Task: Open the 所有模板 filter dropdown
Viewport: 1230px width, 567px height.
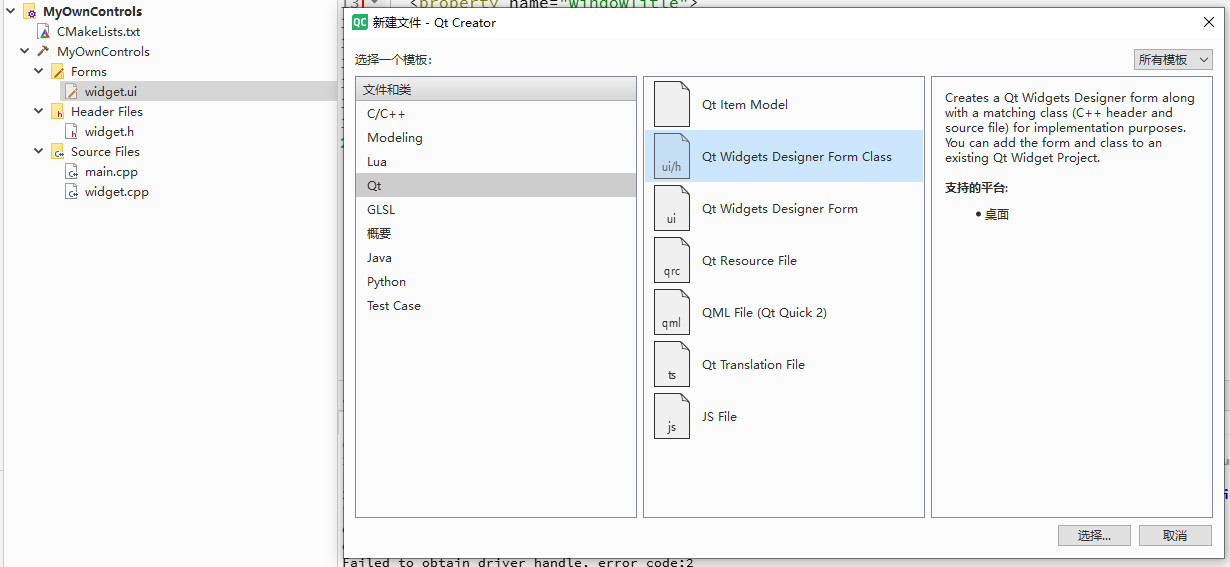Action: pyautogui.click(x=1173, y=60)
